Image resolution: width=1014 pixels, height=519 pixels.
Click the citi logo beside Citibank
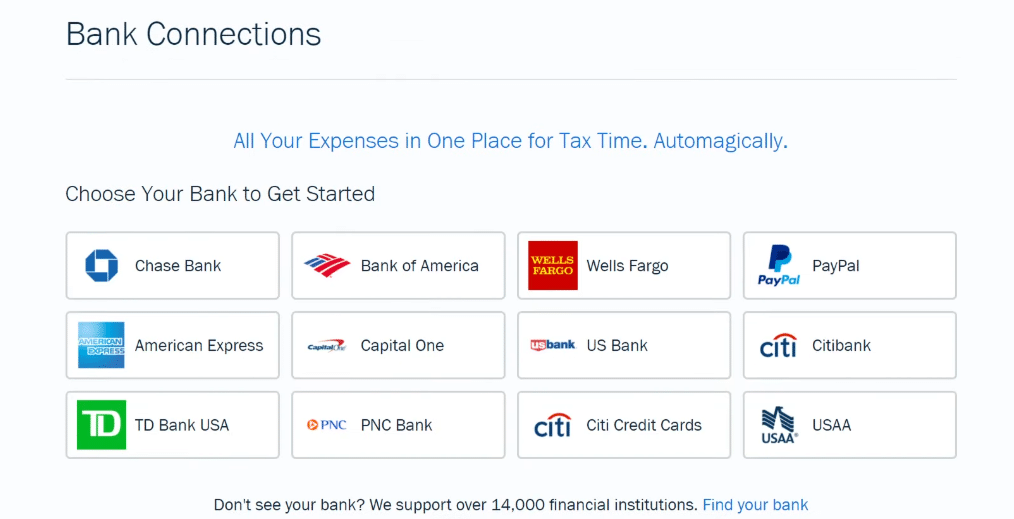coord(779,346)
